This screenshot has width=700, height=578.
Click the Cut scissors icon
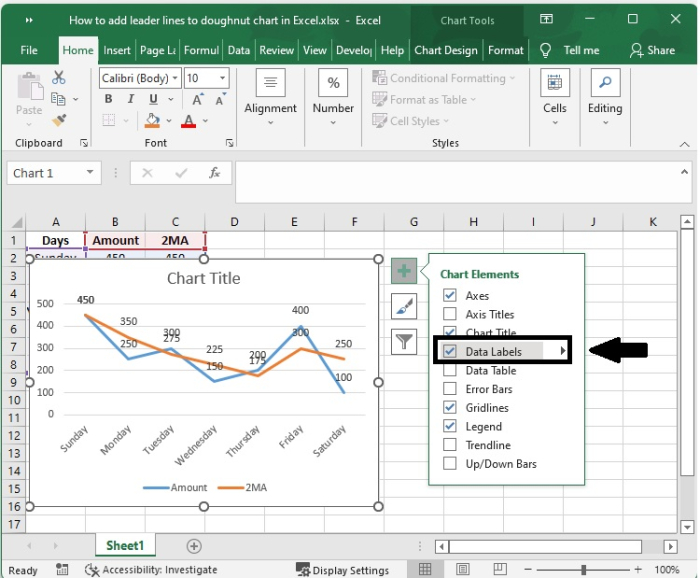pos(58,78)
